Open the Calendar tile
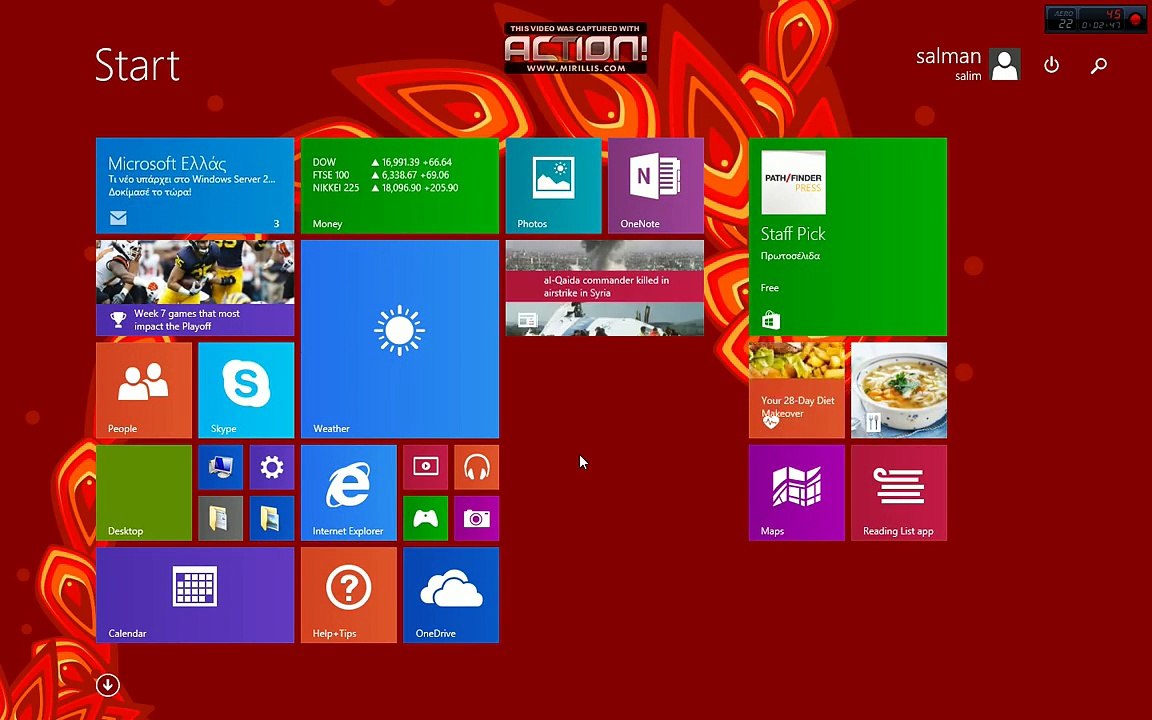This screenshot has width=1152, height=720. click(x=195, y=595)
